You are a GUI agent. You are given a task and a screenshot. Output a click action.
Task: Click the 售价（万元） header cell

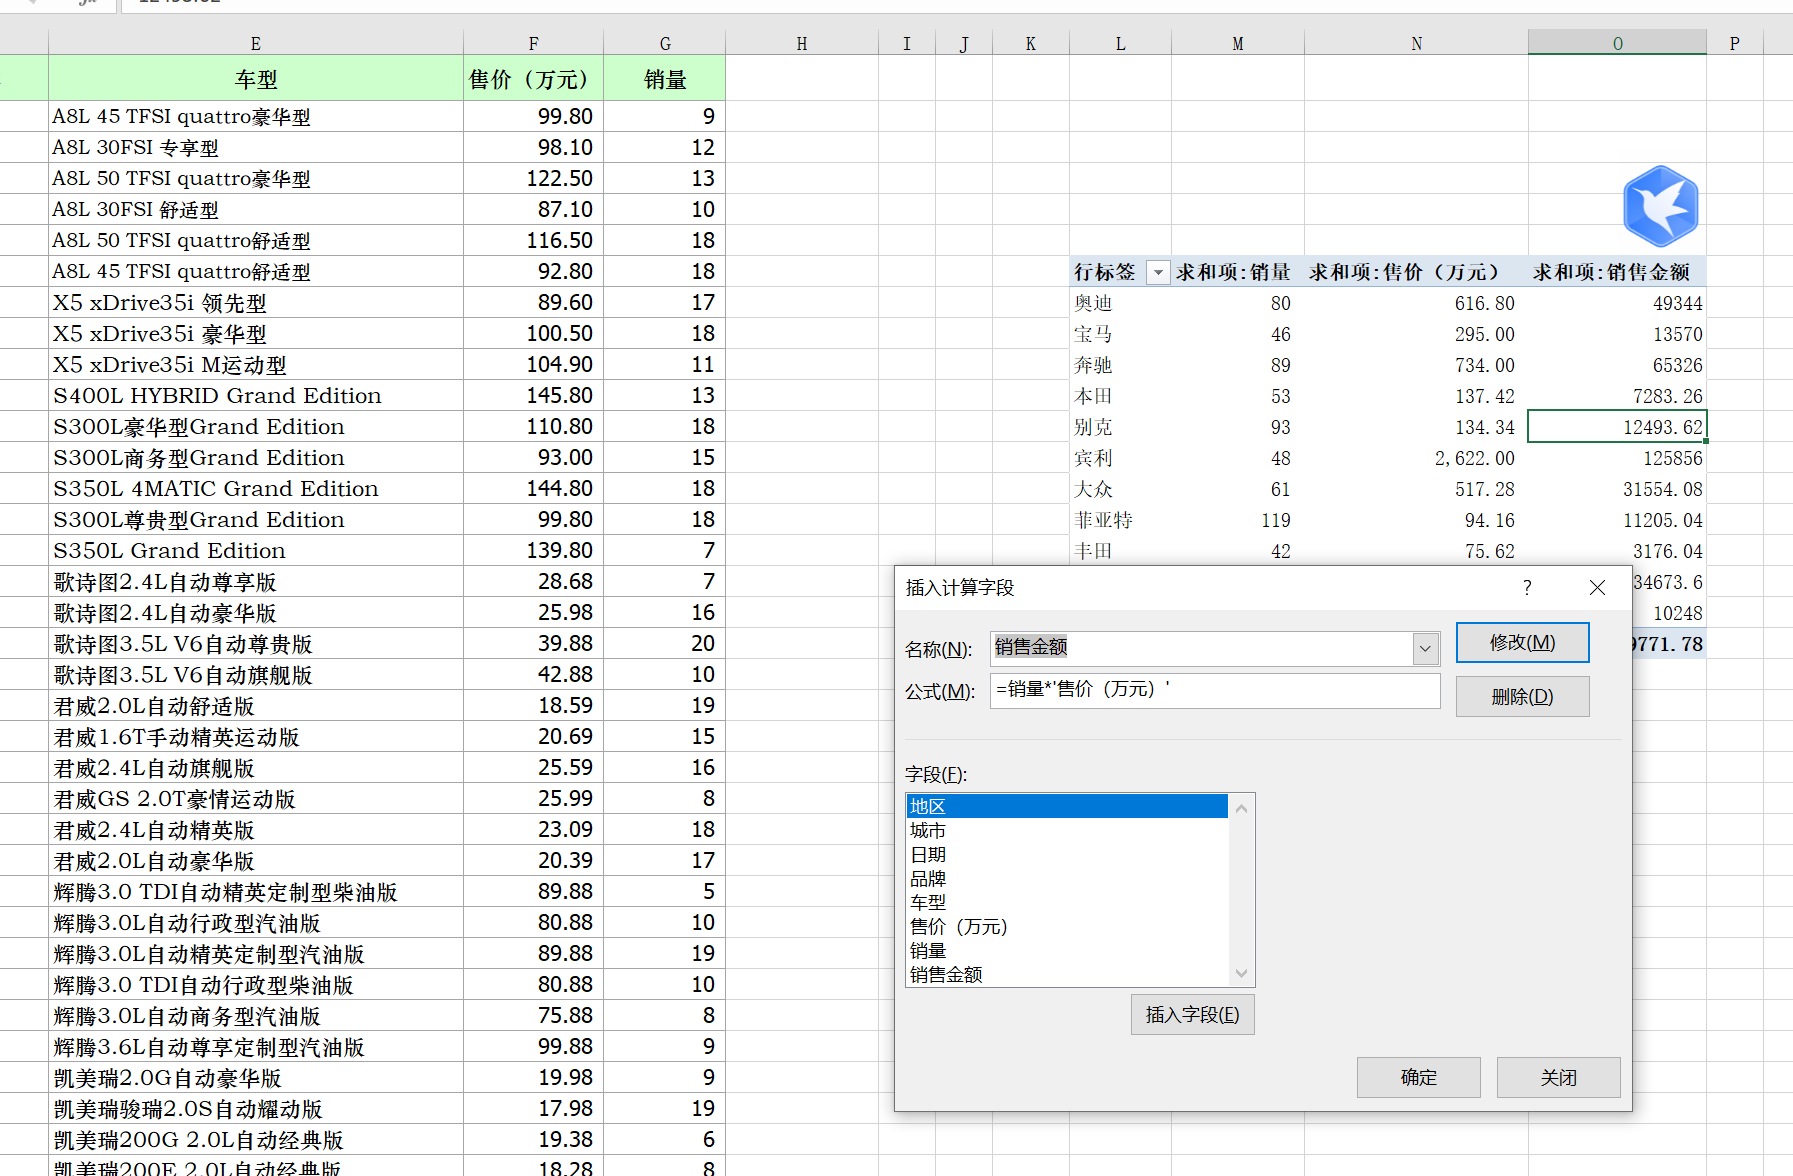pos(534,79)
